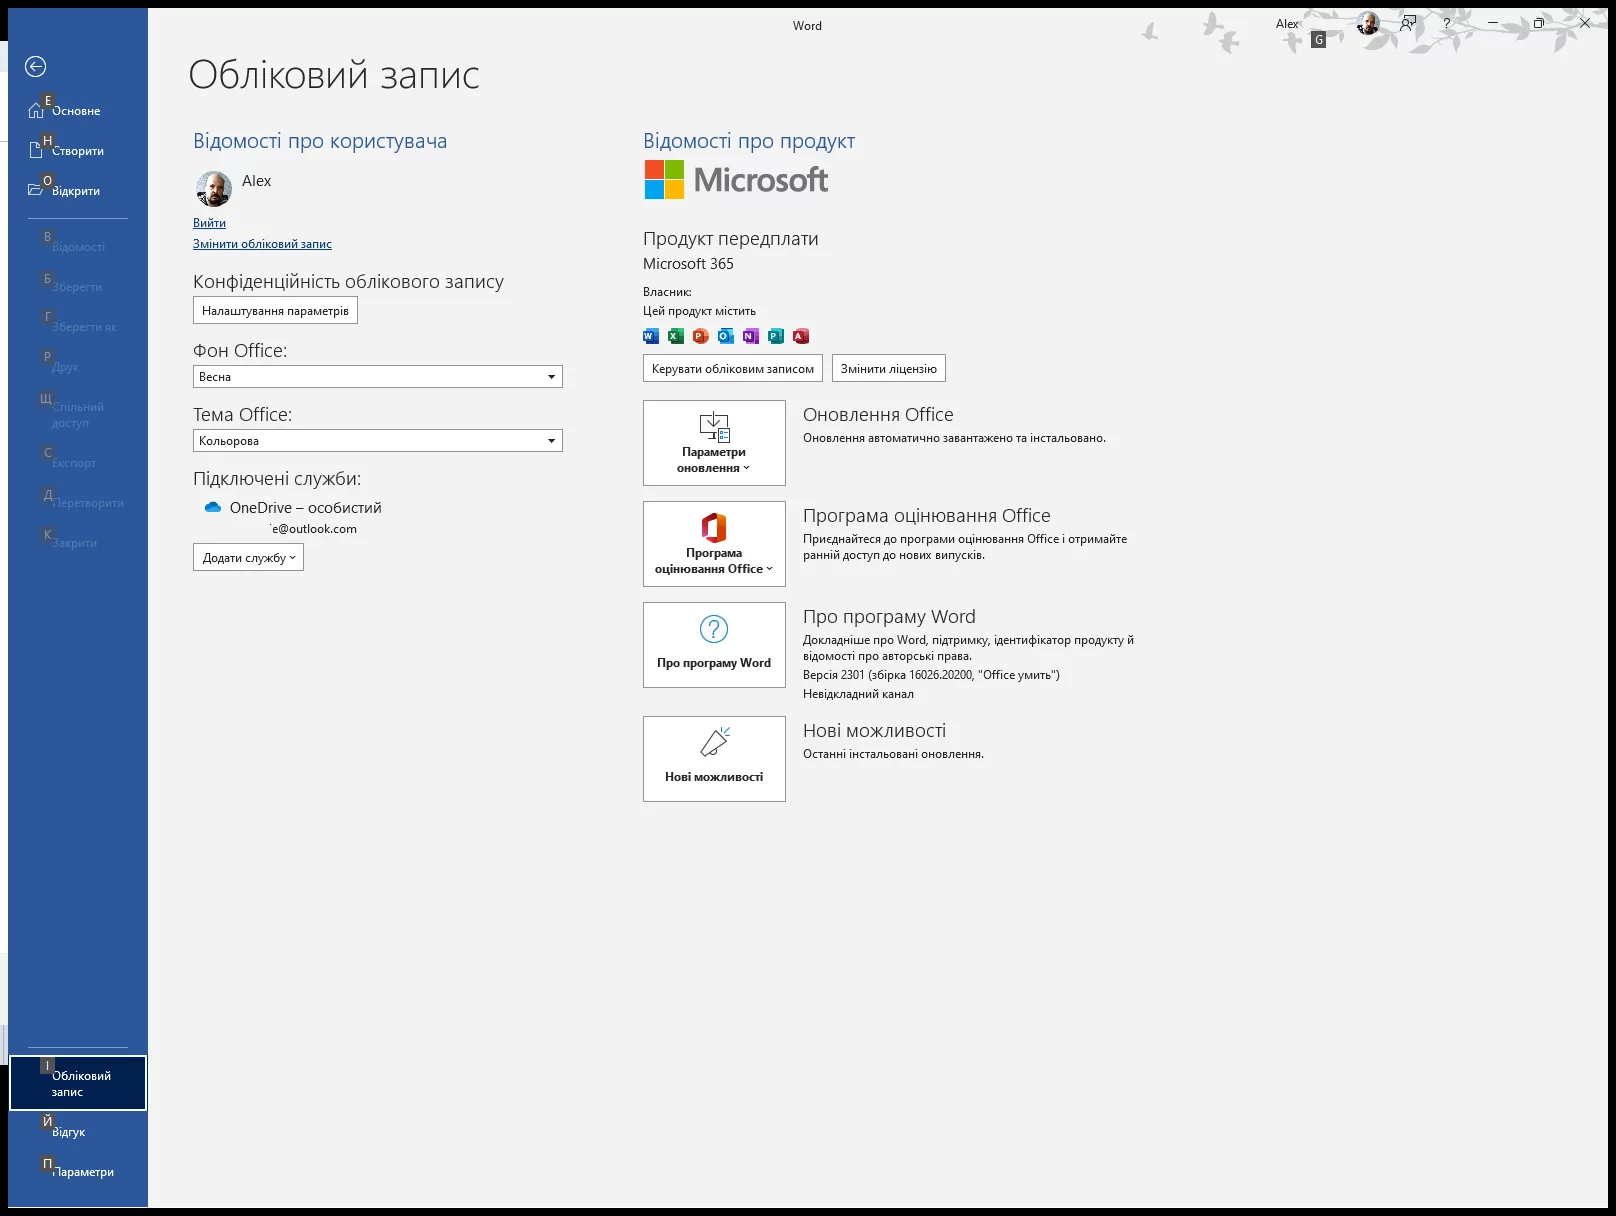Screen dimensions: 1616x1216
Task: Select Обліковий запис in the sidebar
Action: tap(78, 1083)
